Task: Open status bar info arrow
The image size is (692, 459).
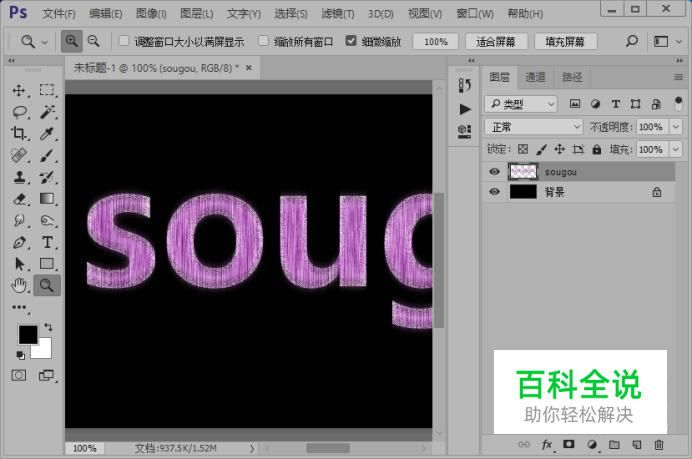Action: [x=252, y=448]
